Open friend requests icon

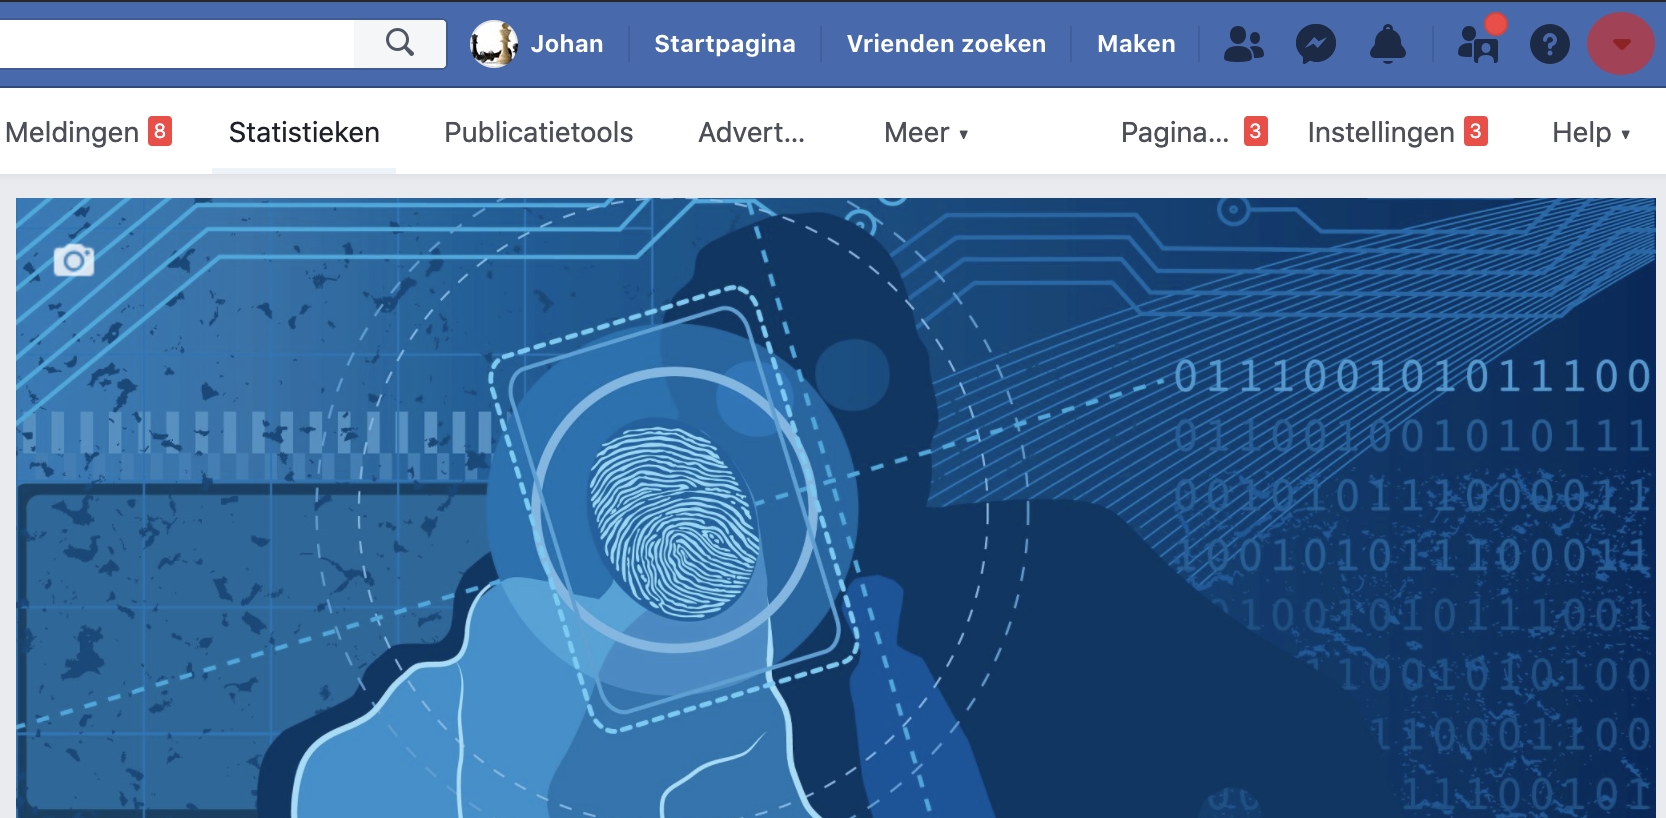[1243, 44]
